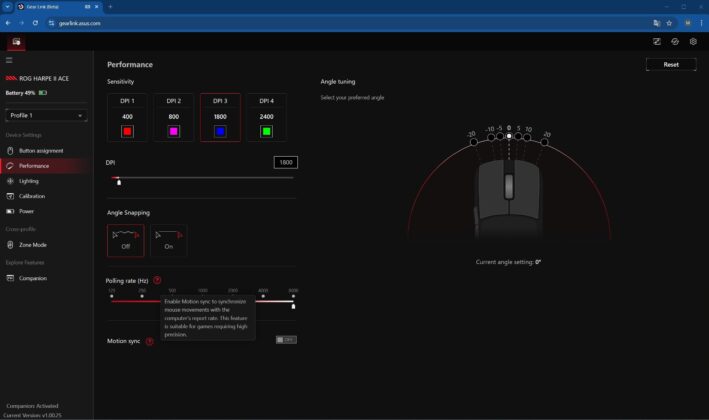Open the Chrome three-dot menu
Screen dimensions: 709x420
tap(701, 23)
